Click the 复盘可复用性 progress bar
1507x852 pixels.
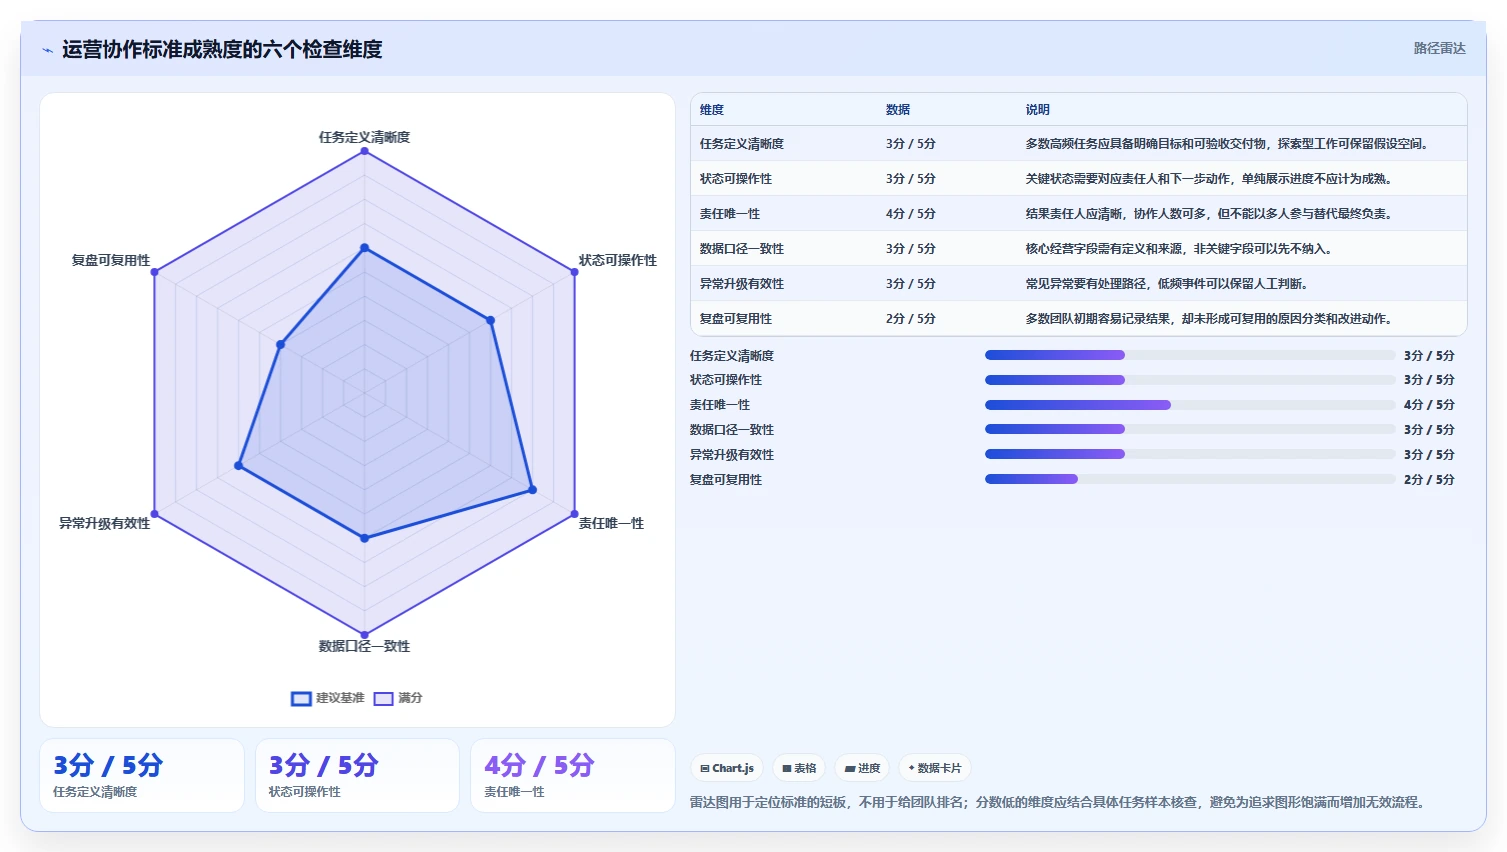[1190, 479]
